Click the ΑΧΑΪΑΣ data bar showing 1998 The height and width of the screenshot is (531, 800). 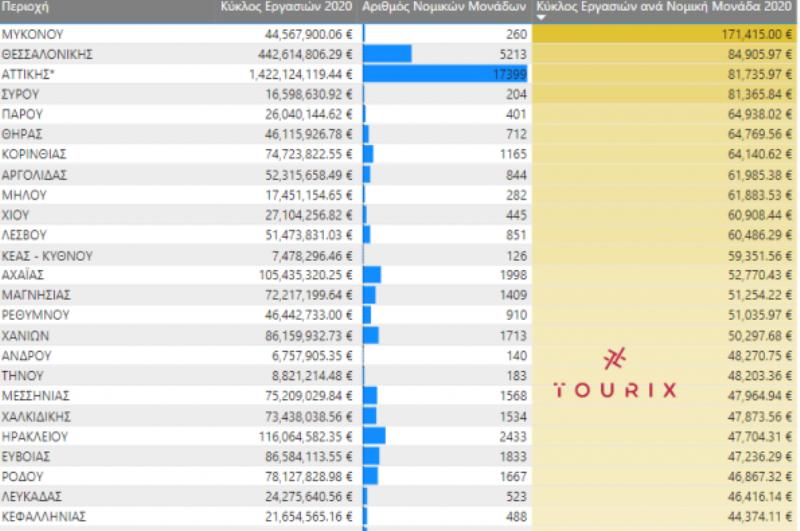[373, 275]
